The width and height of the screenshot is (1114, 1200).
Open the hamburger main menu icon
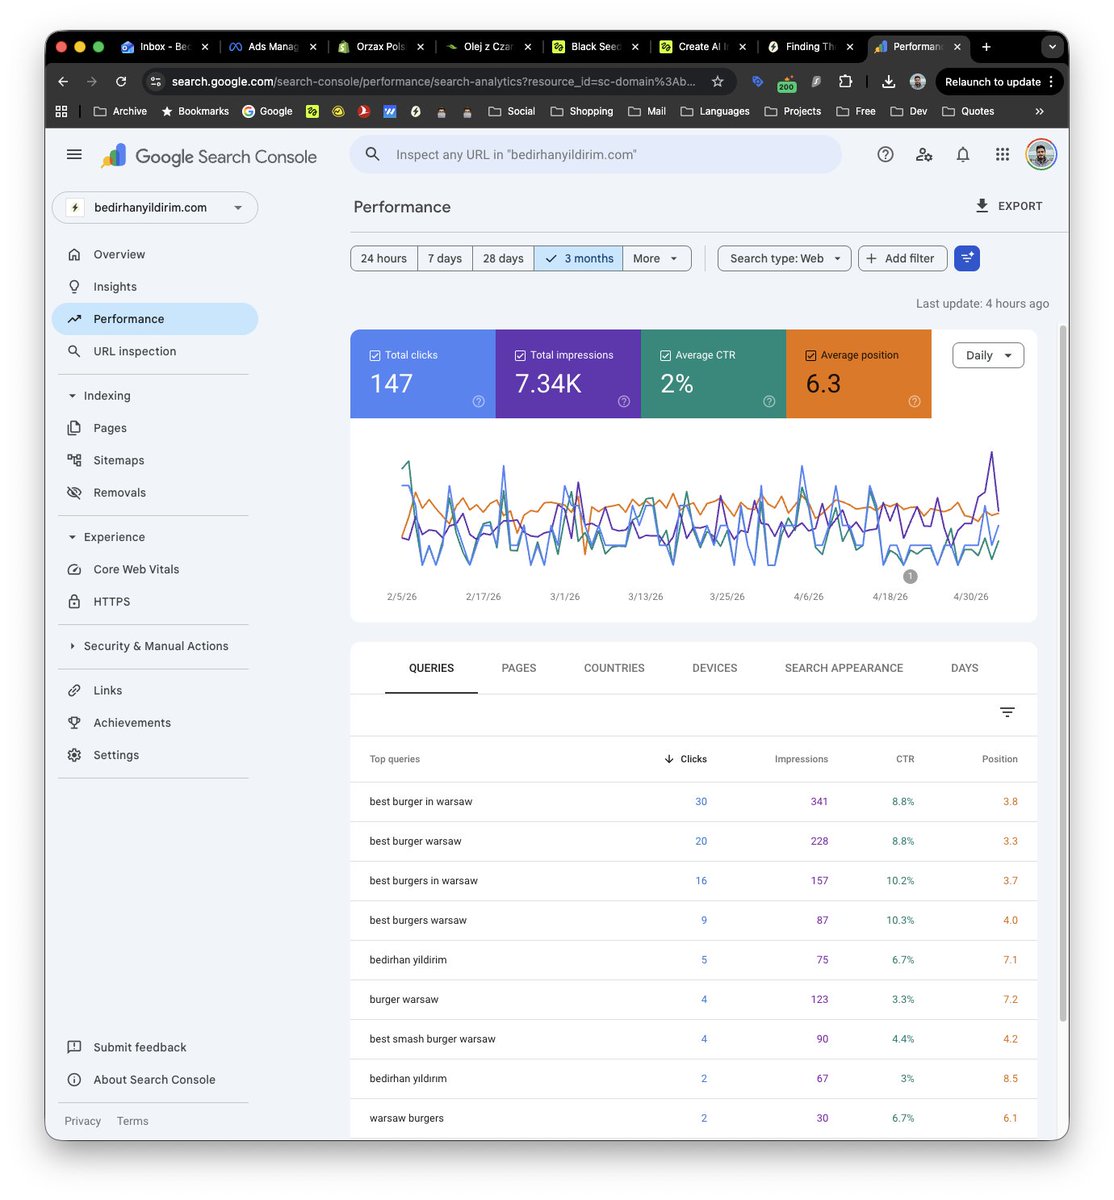74,155
